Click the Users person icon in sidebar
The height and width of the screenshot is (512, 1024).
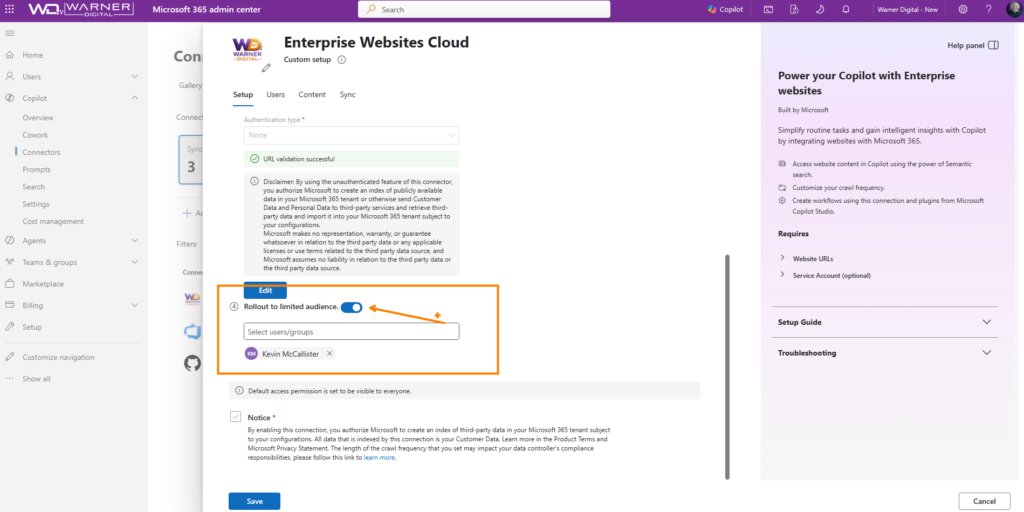click(x=10, y=76)
